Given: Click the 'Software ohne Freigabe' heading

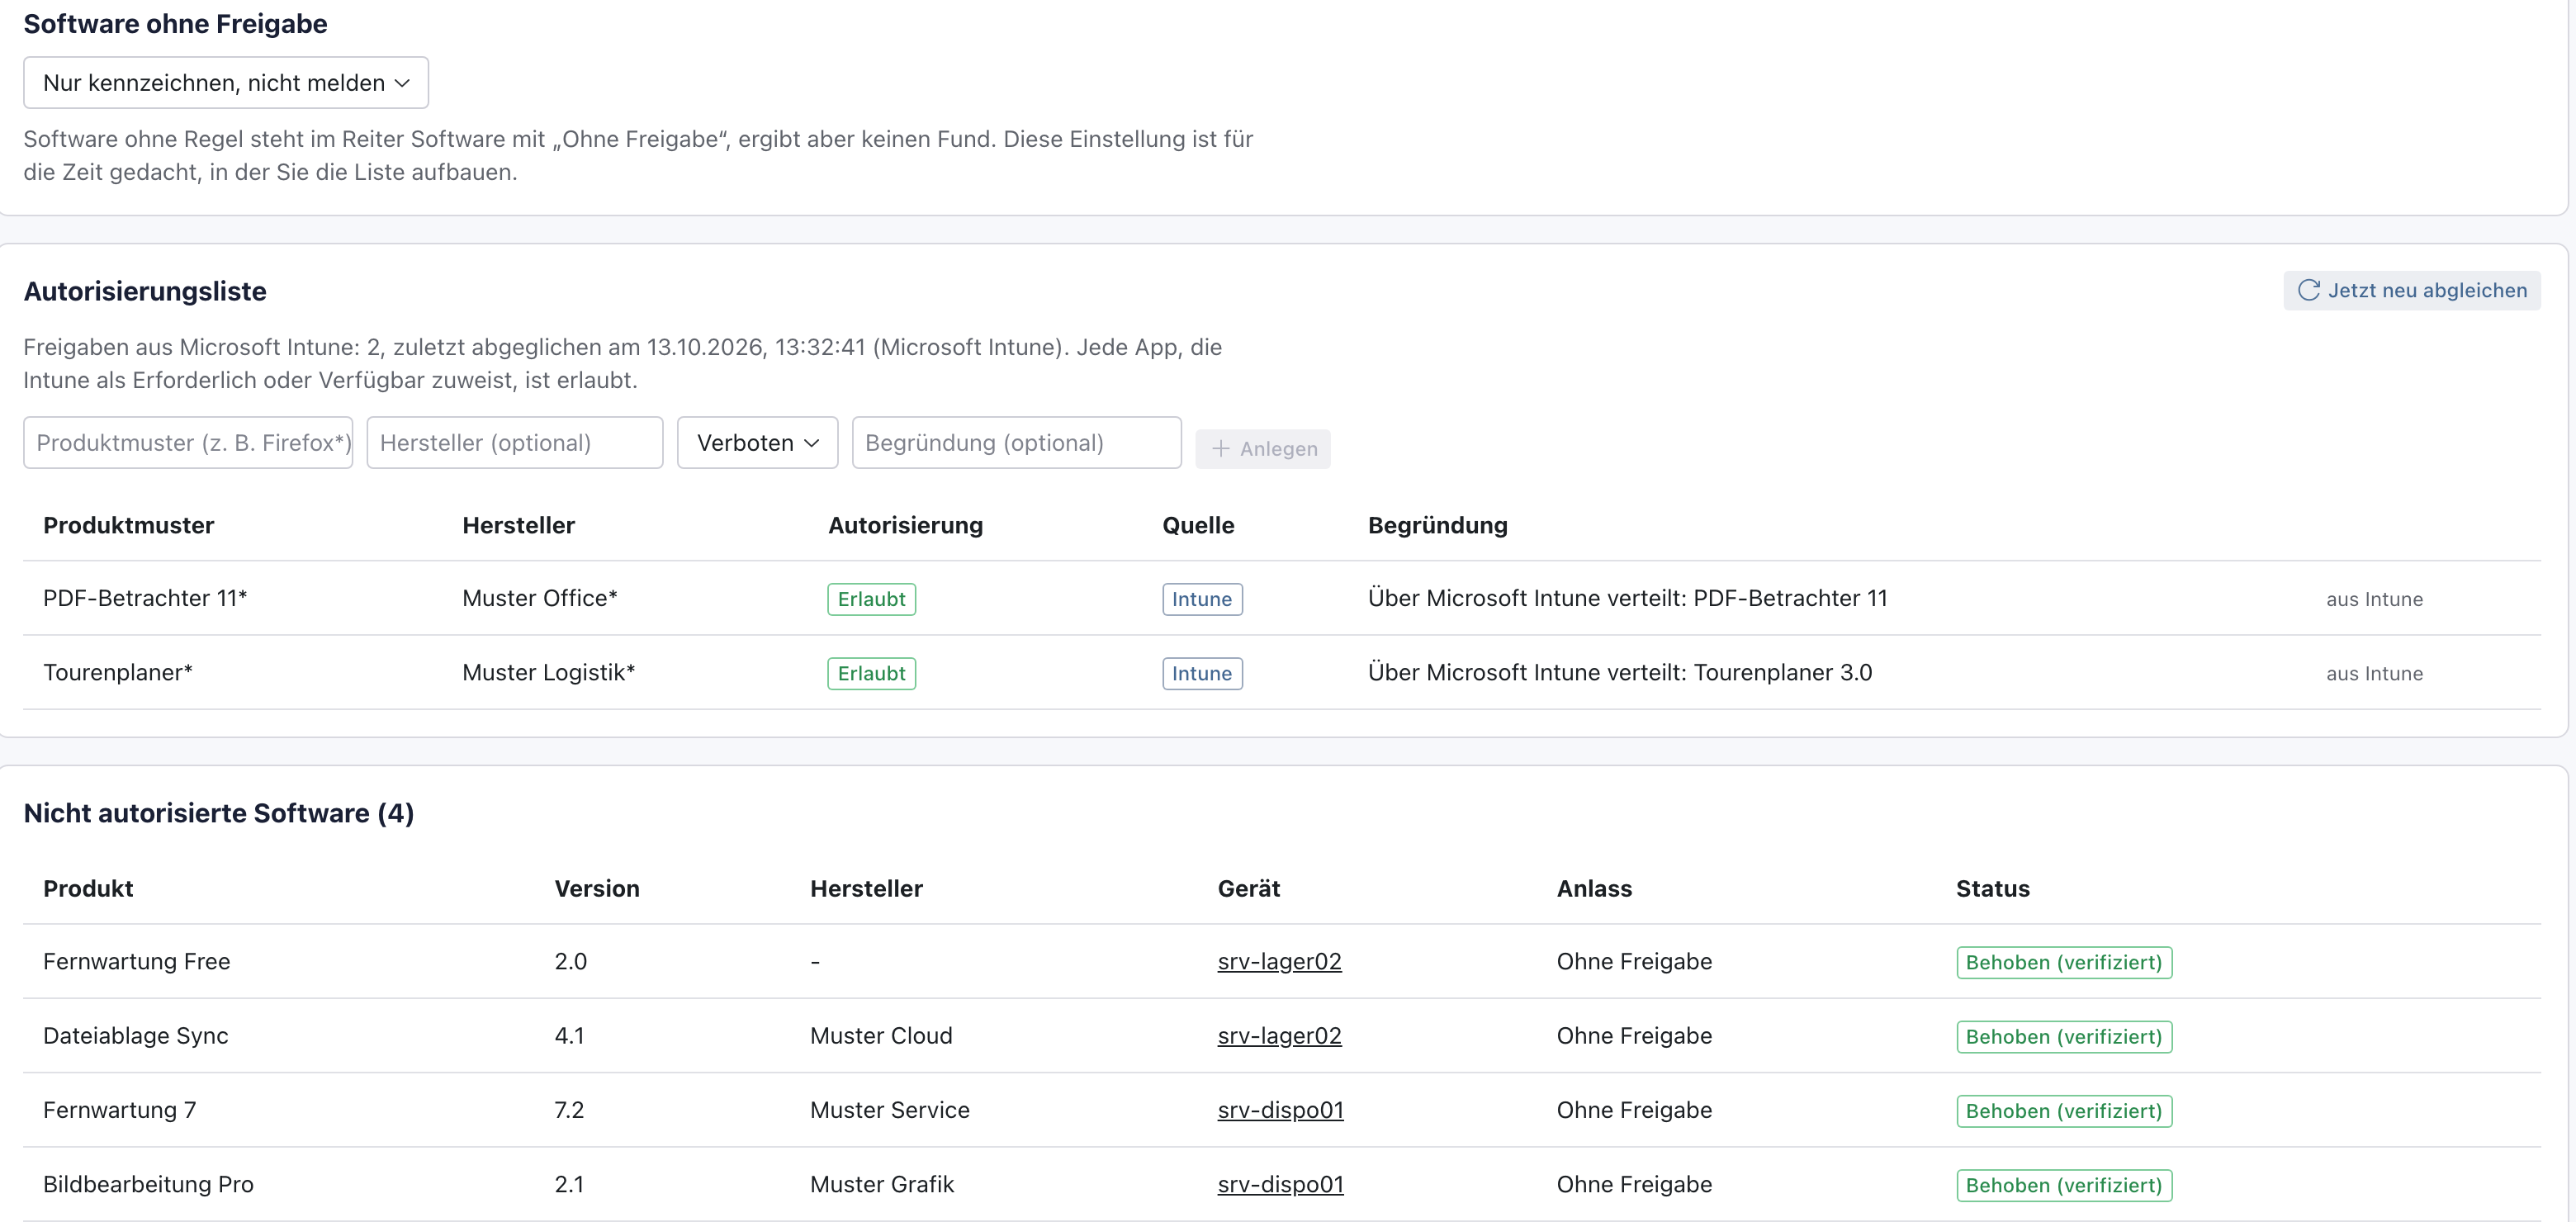Looking at the screenshot, I should (x=175, y=24).
